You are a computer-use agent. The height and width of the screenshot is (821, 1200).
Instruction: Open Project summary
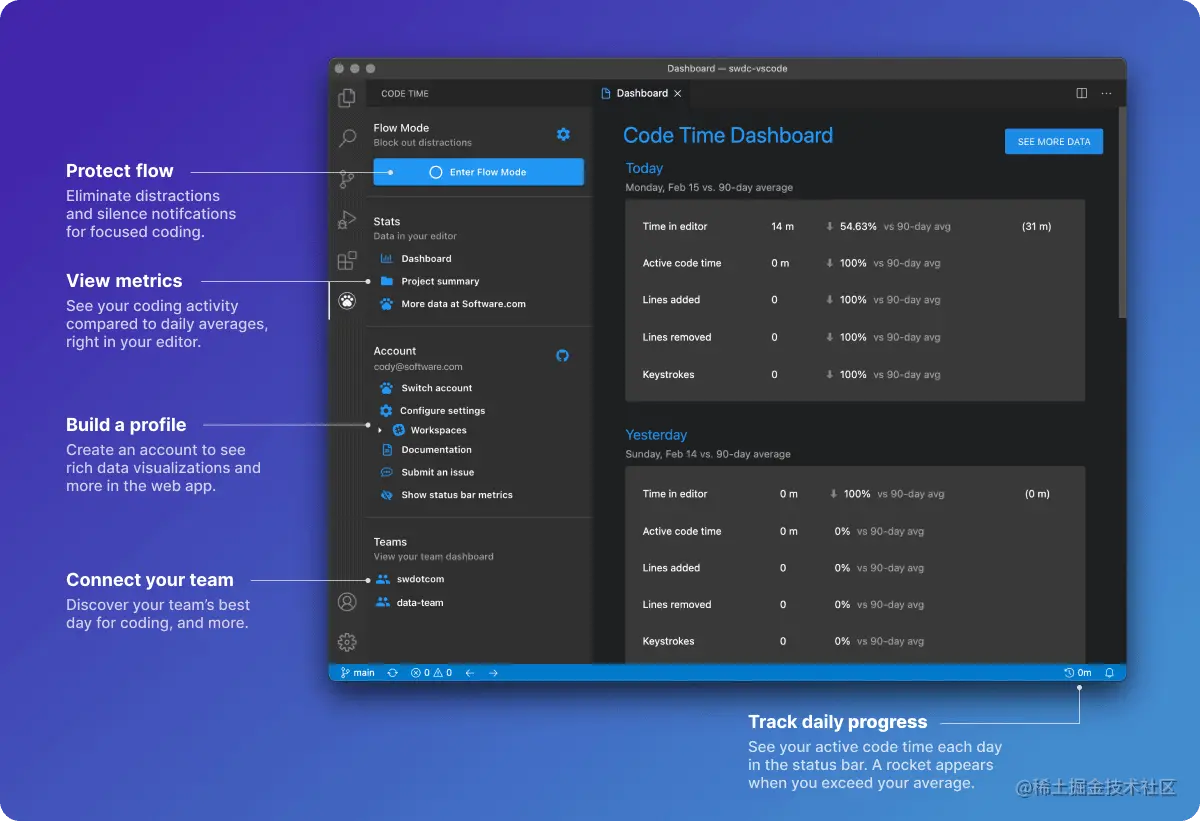440,281
